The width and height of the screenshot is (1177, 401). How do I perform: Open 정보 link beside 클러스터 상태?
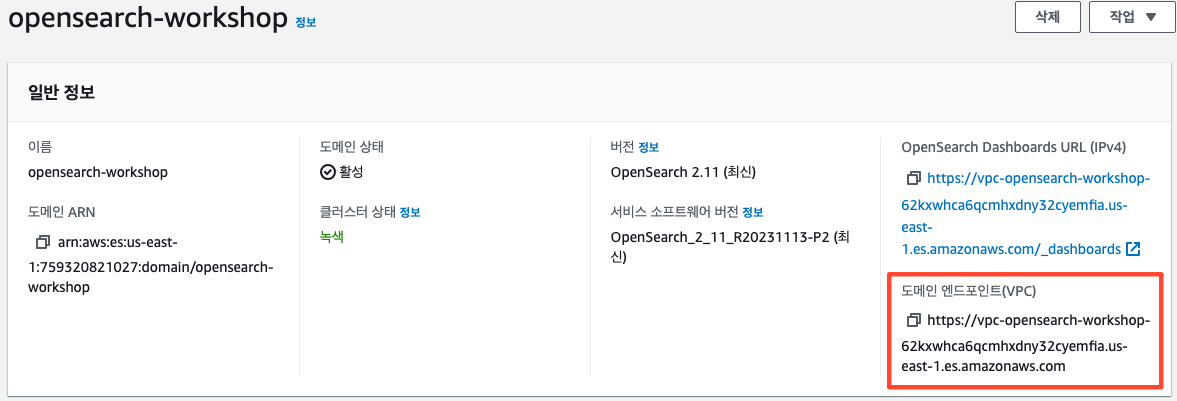[410, 212]
